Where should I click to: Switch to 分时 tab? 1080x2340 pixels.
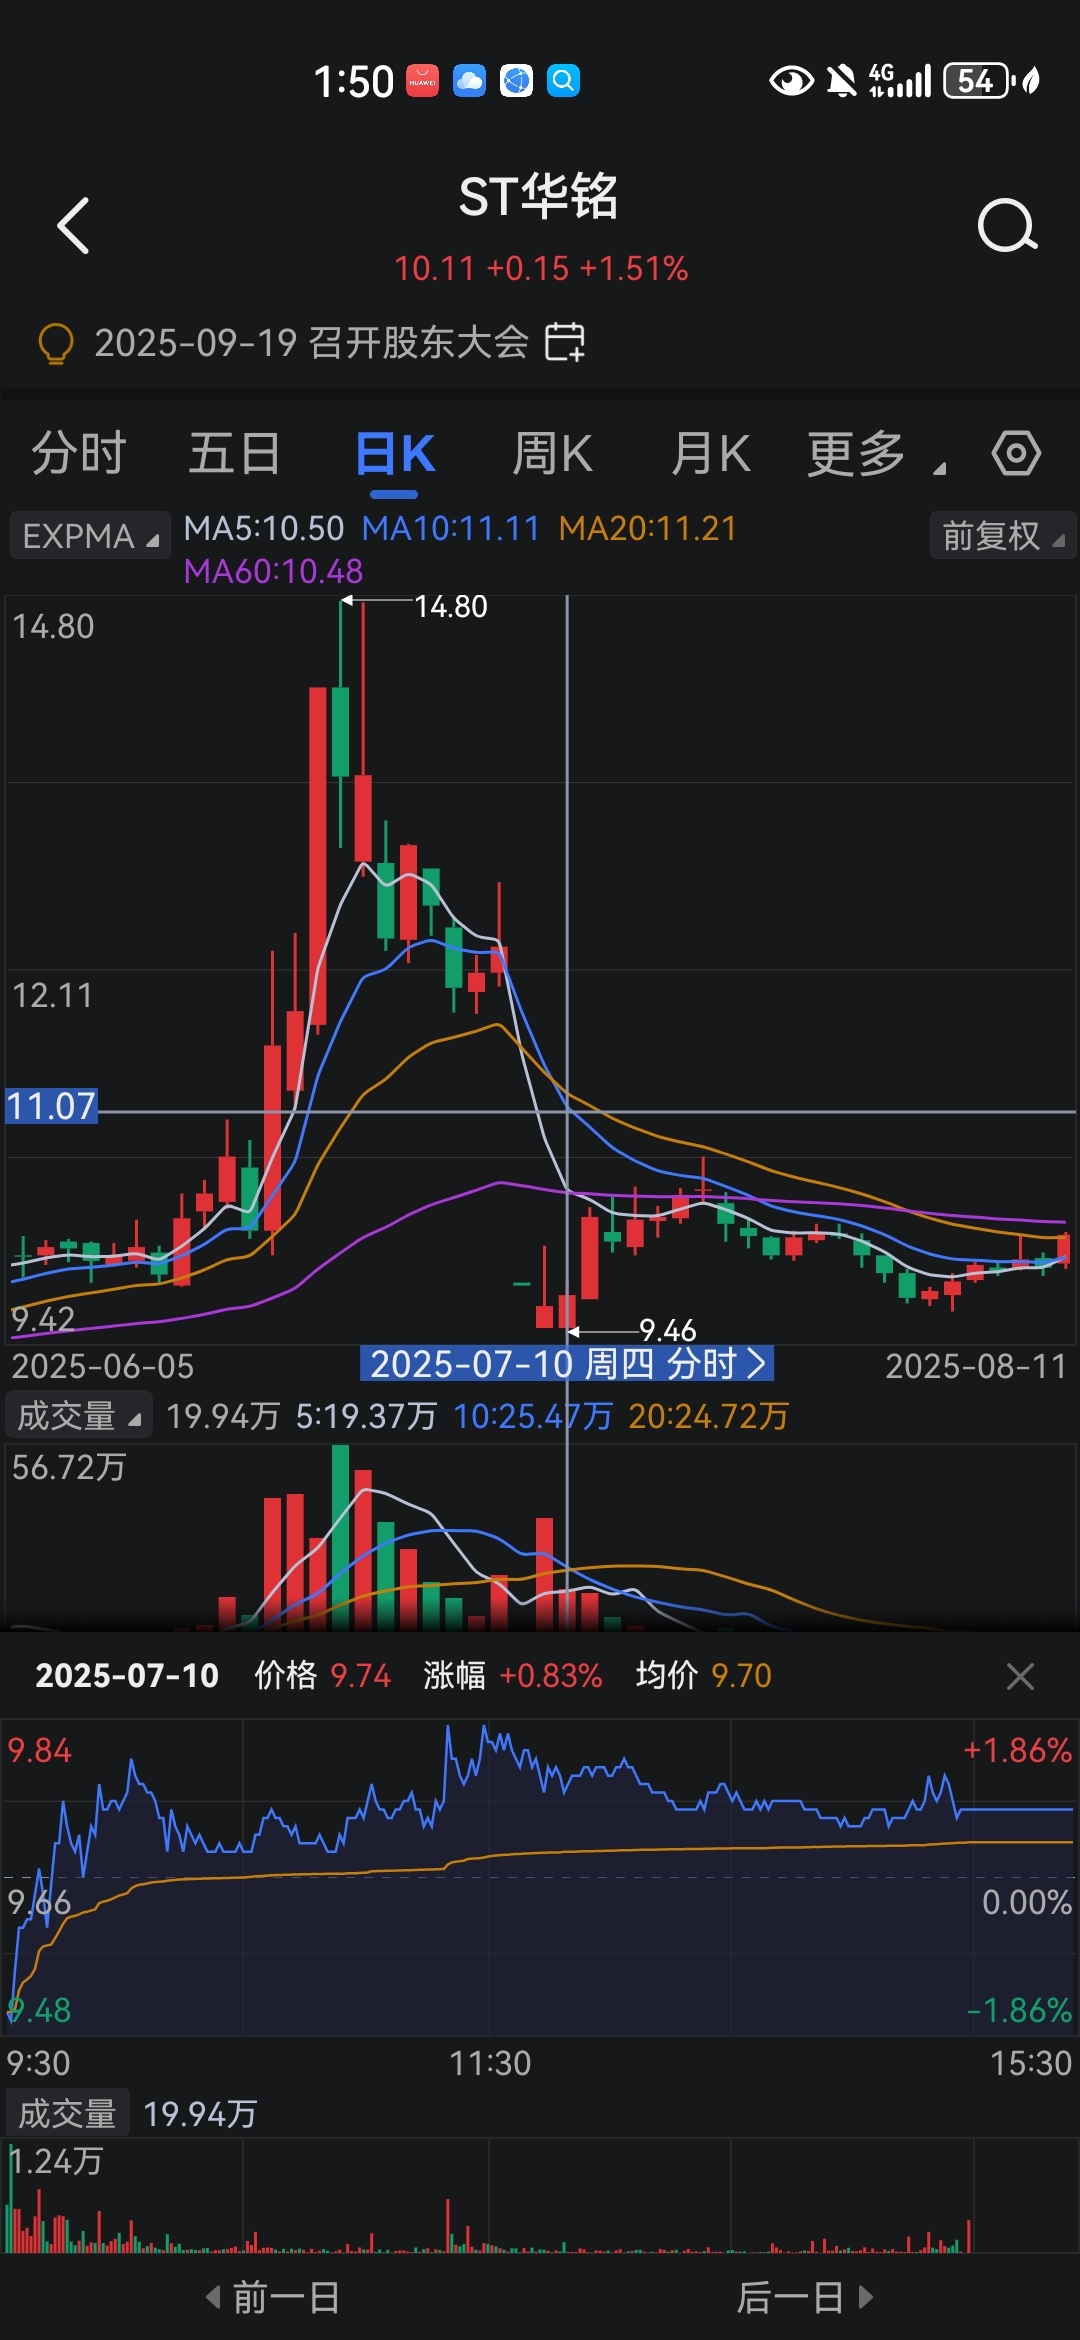click(x=79, y=453)
